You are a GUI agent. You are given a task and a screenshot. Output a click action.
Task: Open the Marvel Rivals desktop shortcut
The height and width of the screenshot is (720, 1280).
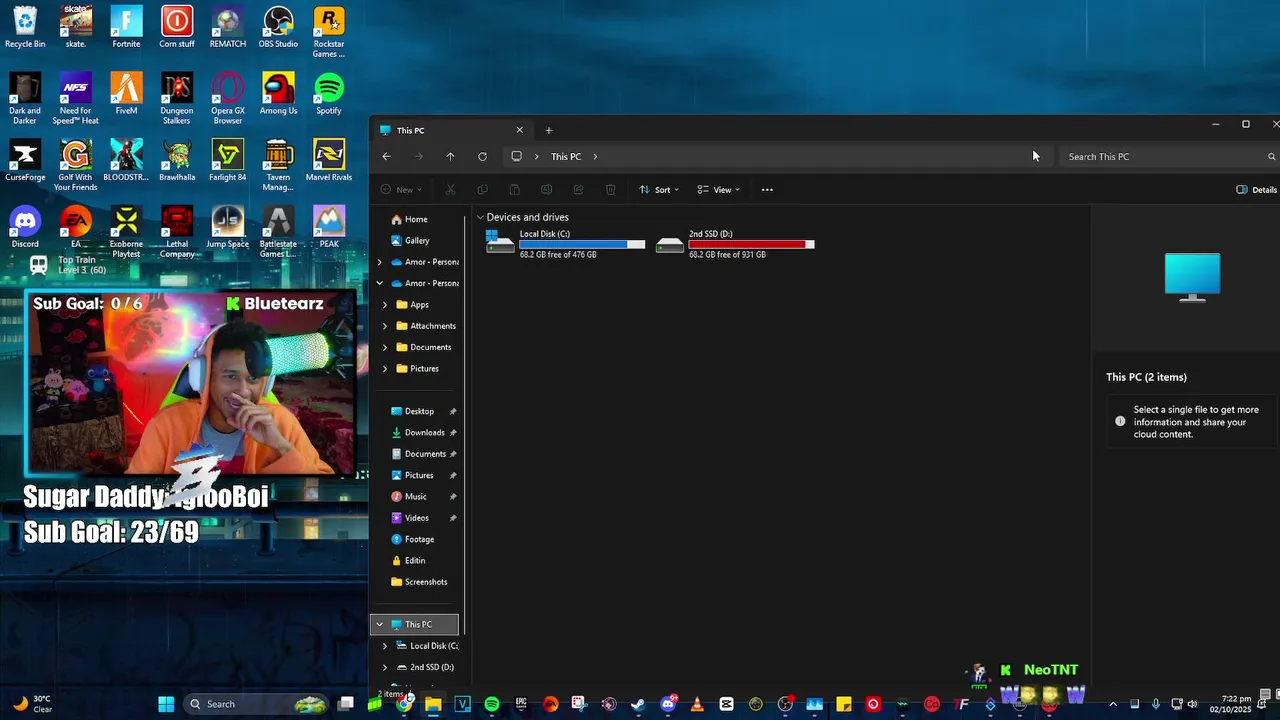(x=329, y=161)
